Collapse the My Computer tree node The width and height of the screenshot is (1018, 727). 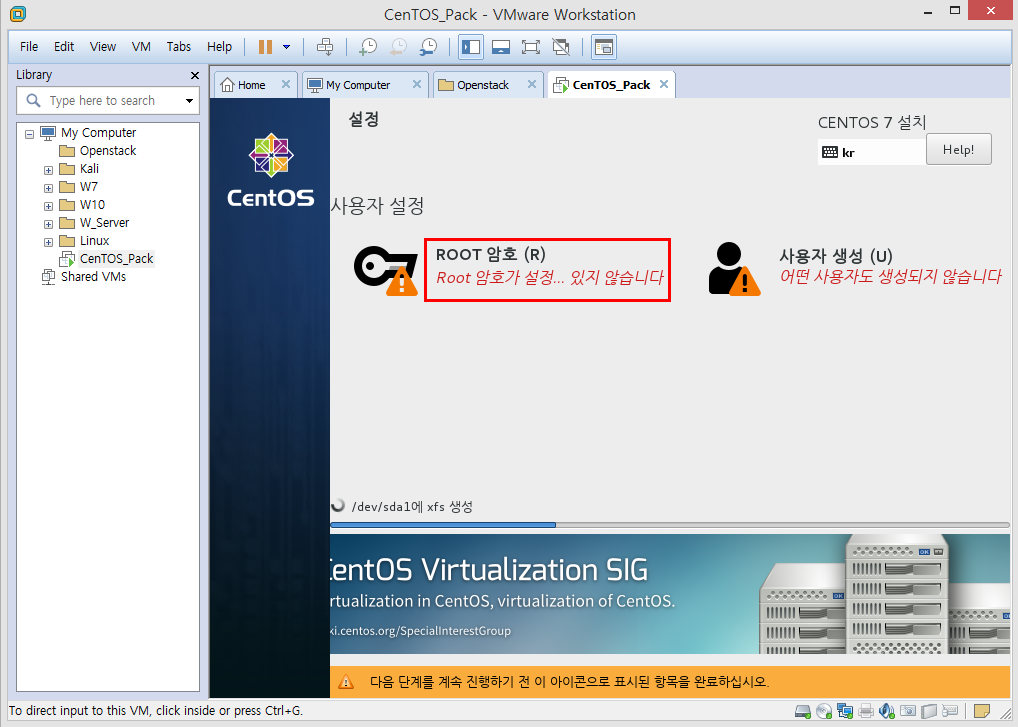point(29,134)
